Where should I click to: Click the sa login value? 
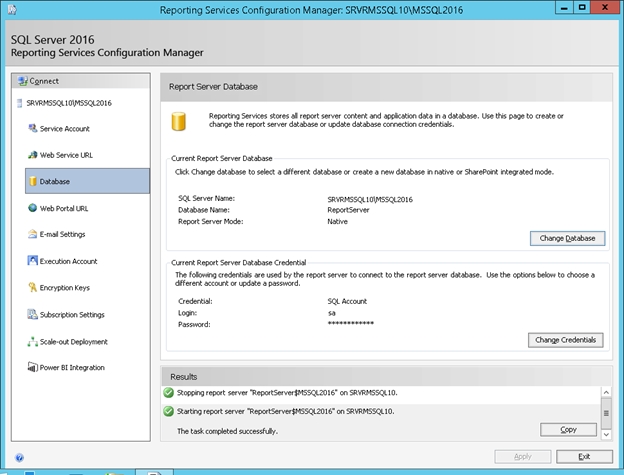(x=332, y=313)
